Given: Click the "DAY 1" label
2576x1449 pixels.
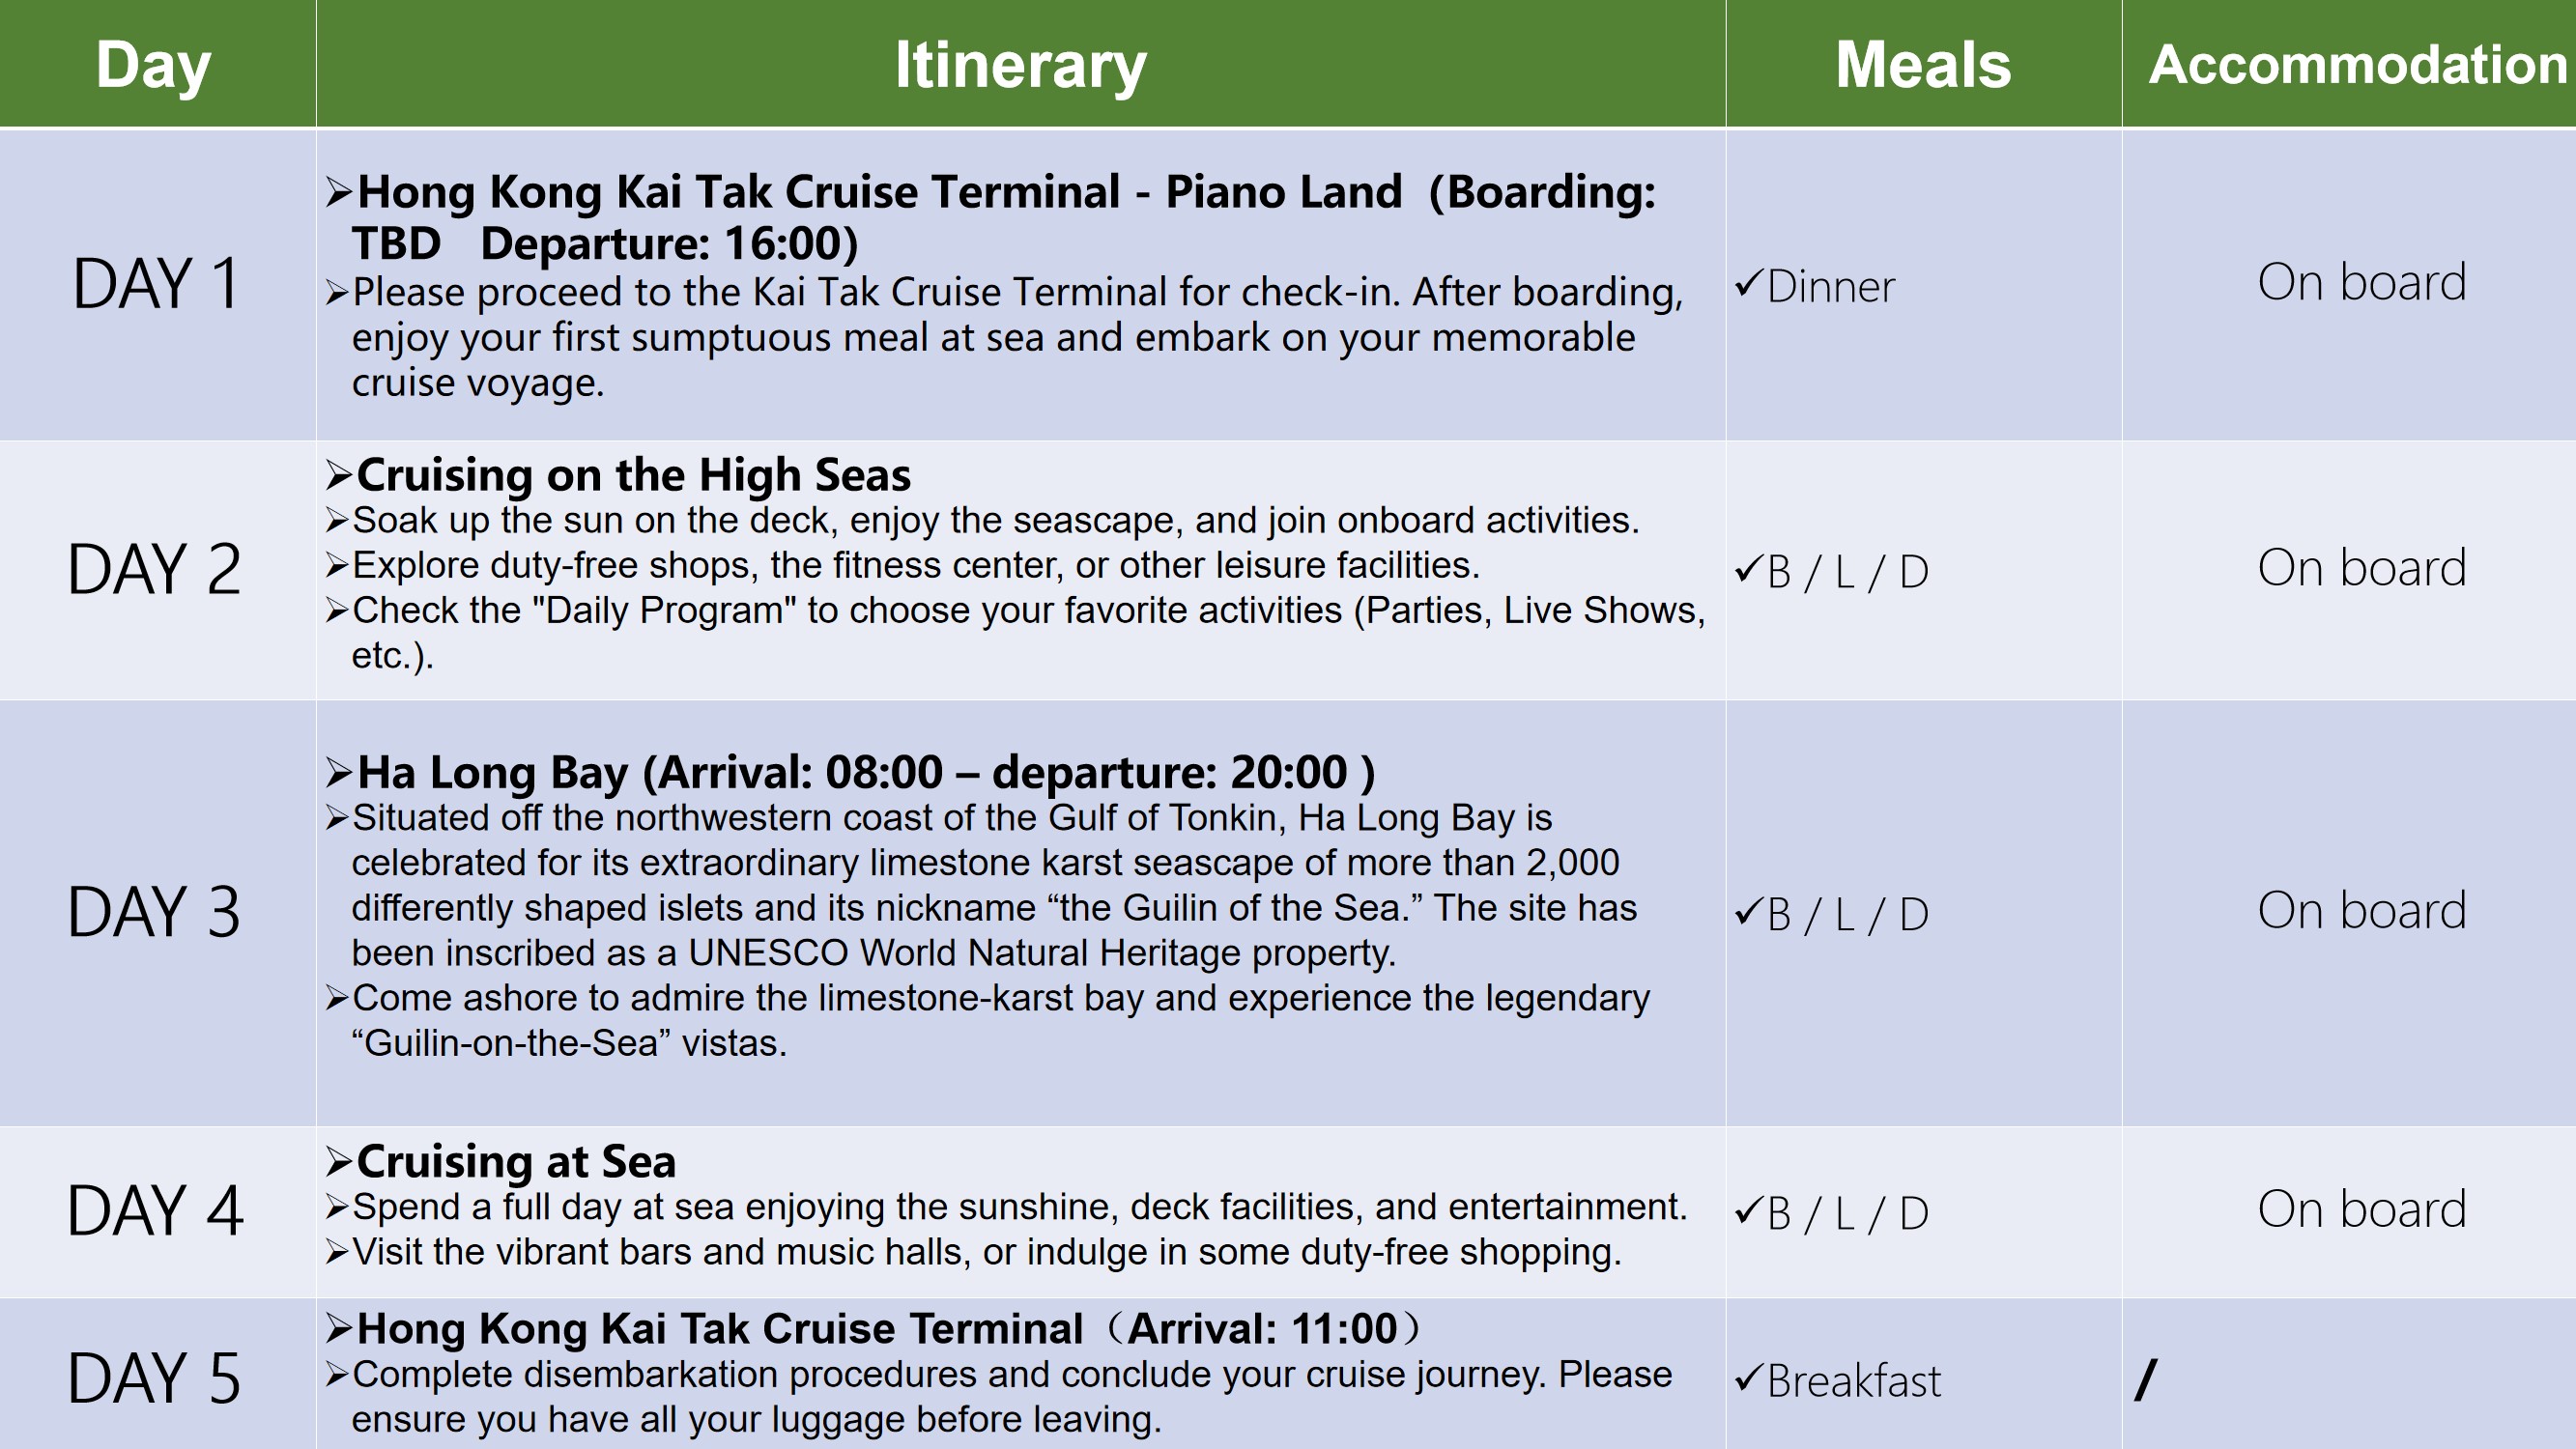Looking at the screenshot, I should (156, 284).
